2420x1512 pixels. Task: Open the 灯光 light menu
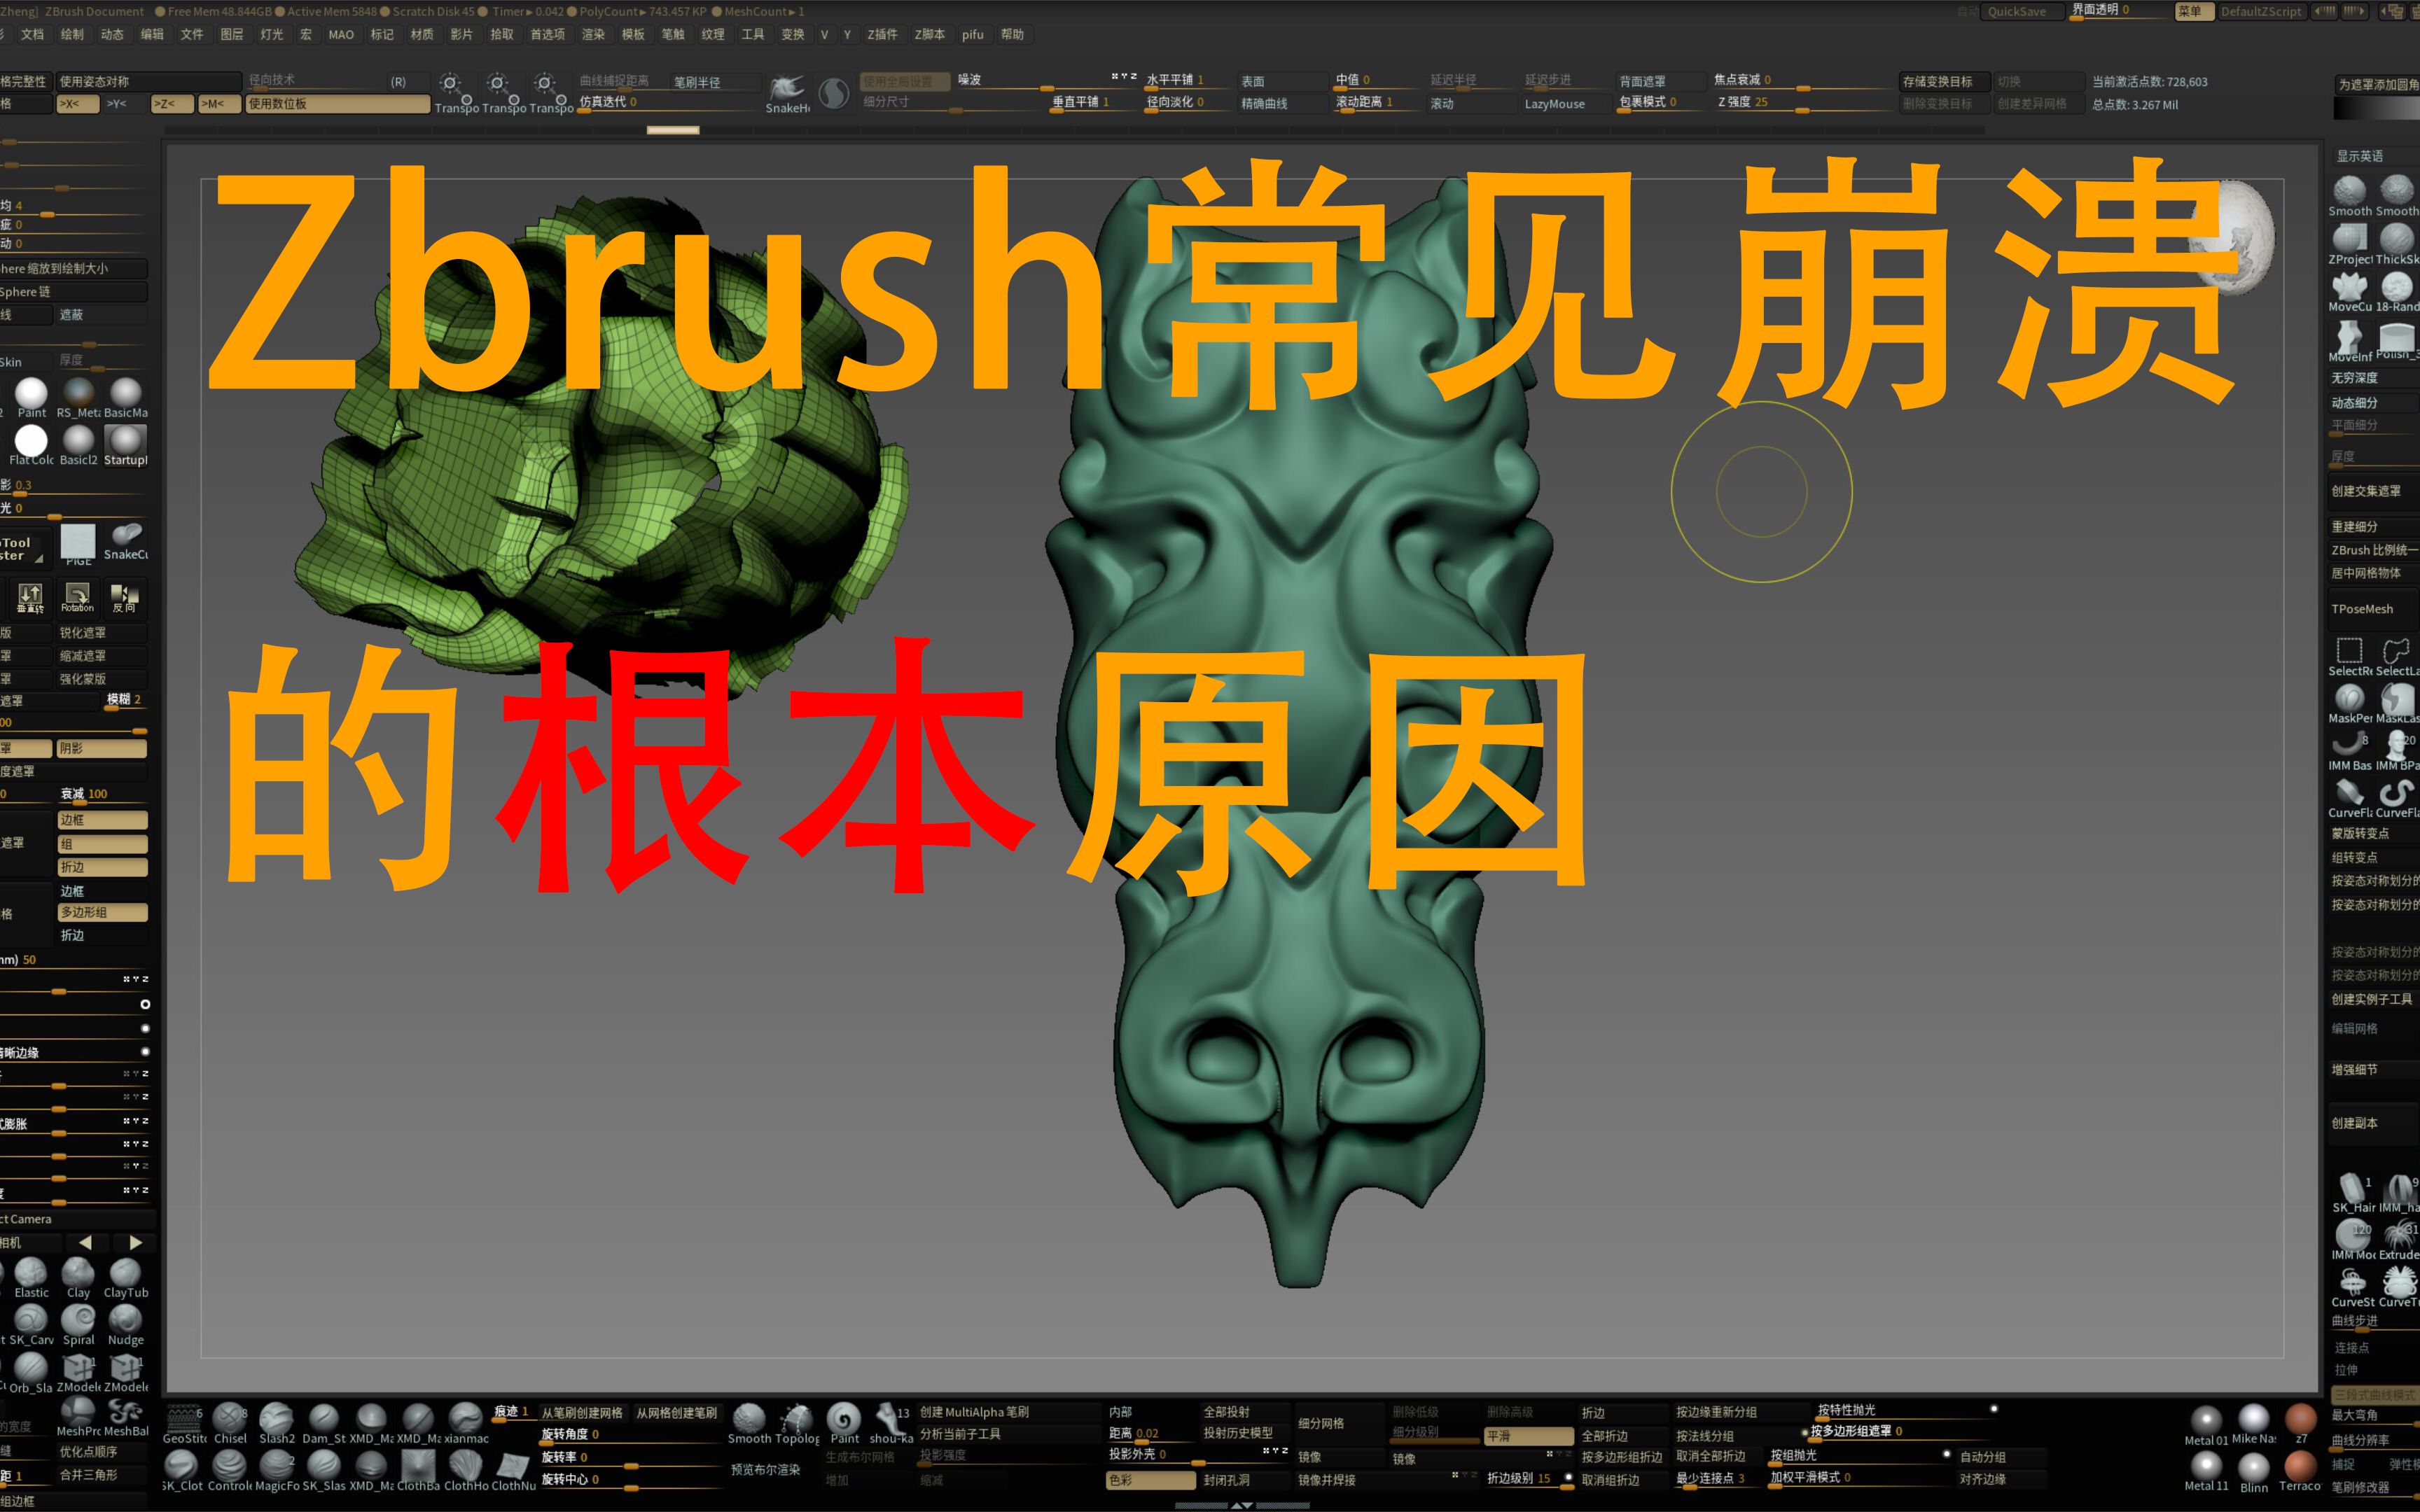(271, 34)
